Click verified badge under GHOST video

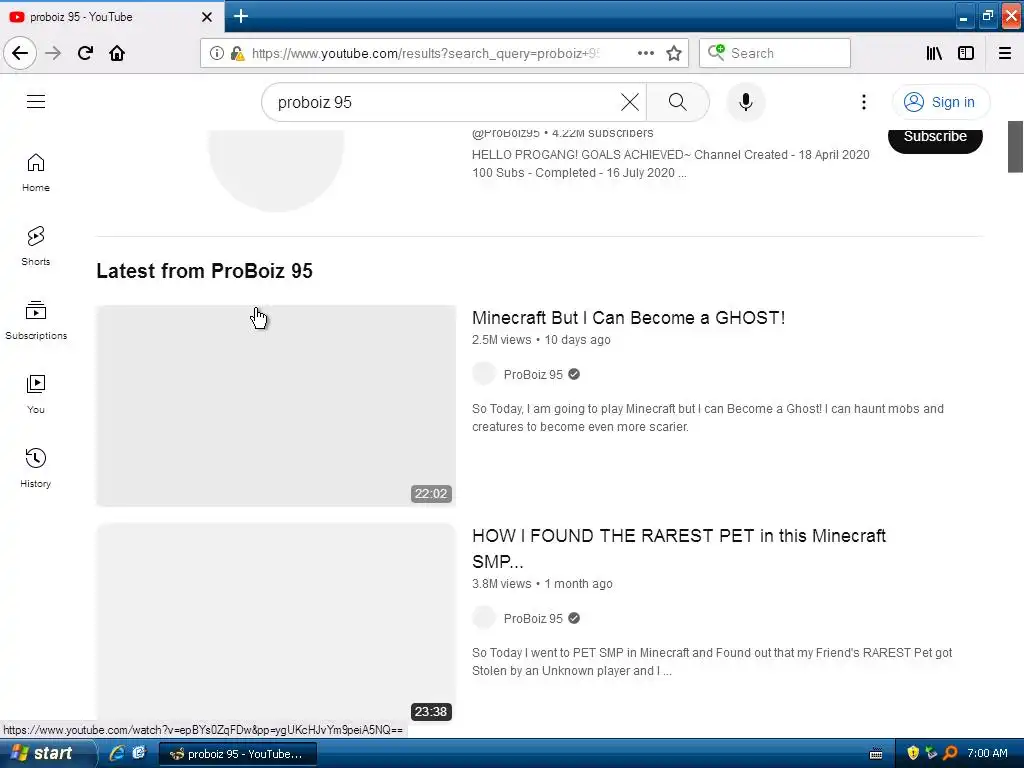(x=574, y=374)
